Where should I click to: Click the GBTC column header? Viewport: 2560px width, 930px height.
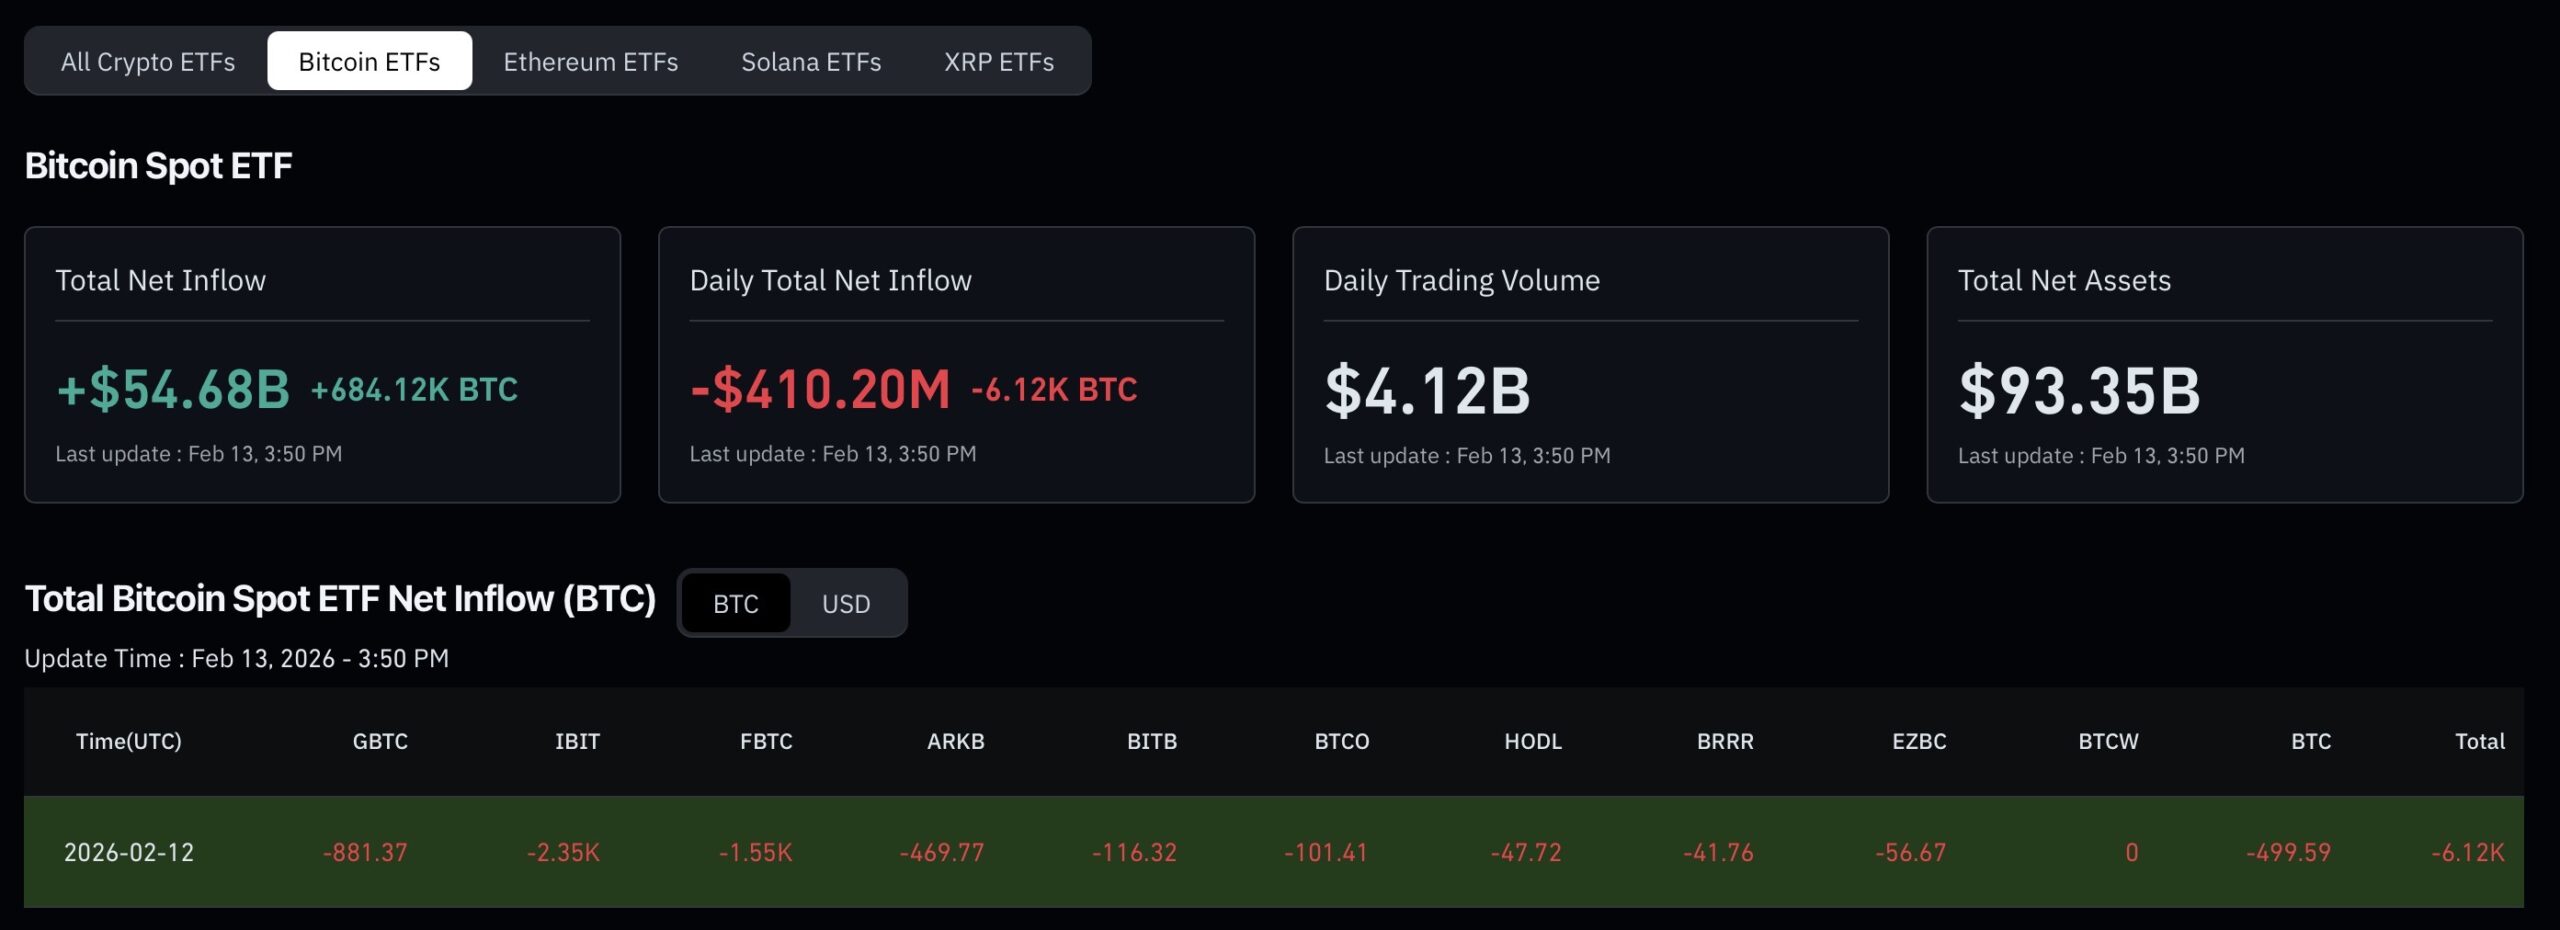click(x=381, y=741)
